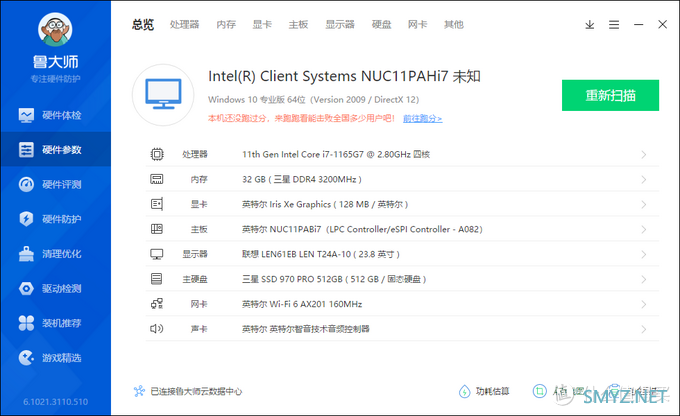This screenshot has width=680, height=416.
Task: Click the 鲁大师 mascot avatar logo
Action: pyautogui.click(x=55, y=29)
